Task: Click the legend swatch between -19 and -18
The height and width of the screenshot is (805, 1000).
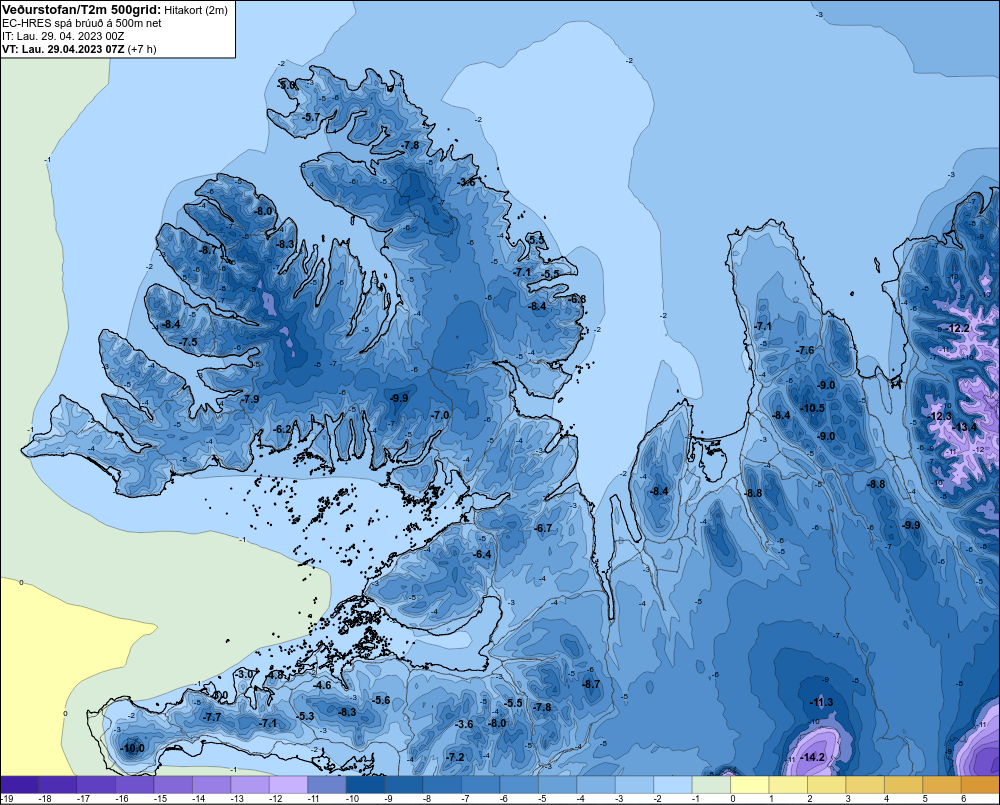Action: point(19,785)
